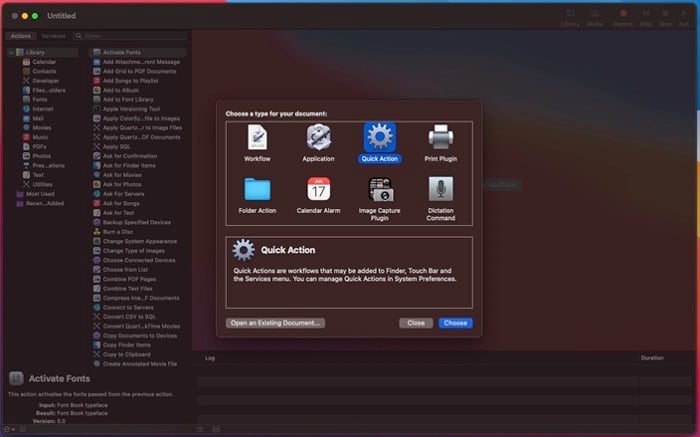700x437 pixels.
Task: Select Add Grid to PDF Documents action
Action: click(x=138, y=71)
